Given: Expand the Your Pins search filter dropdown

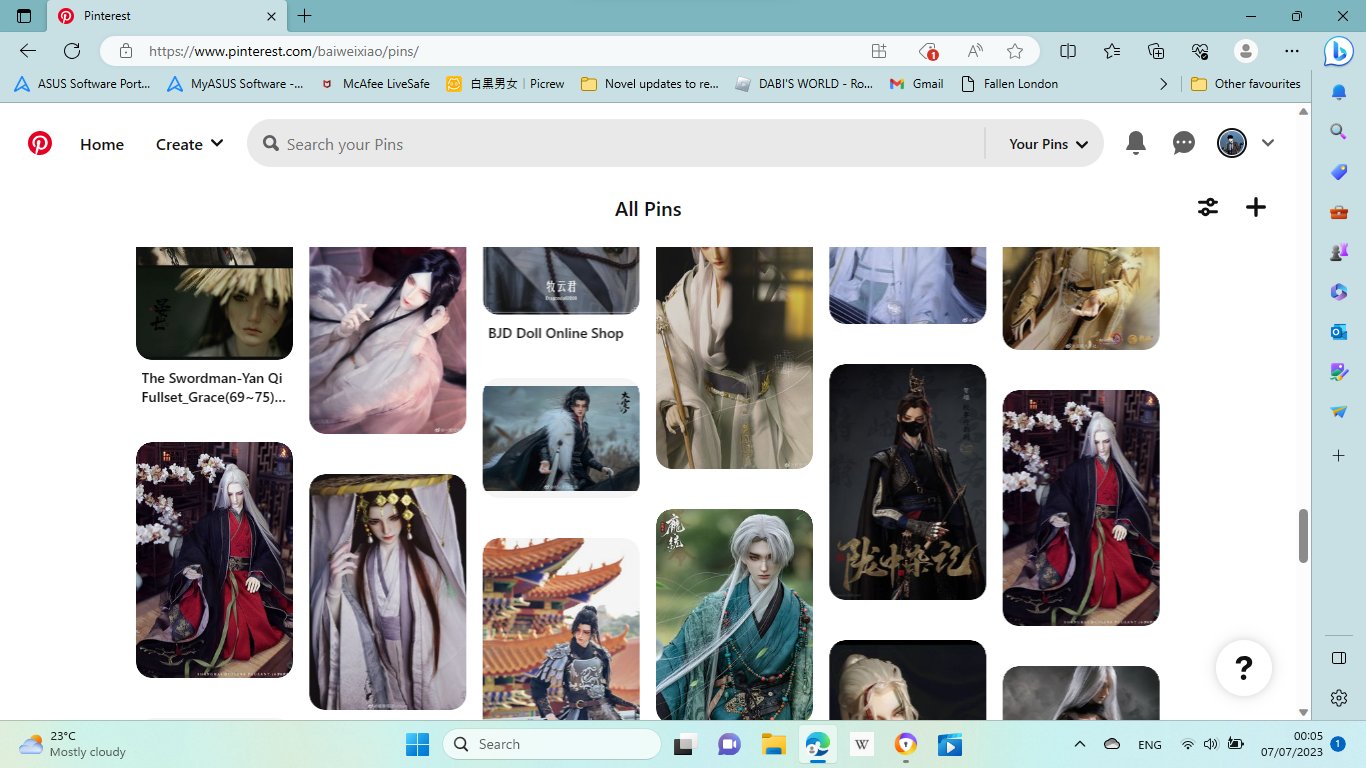Looking at the screenshot, I should point(1048,144).
